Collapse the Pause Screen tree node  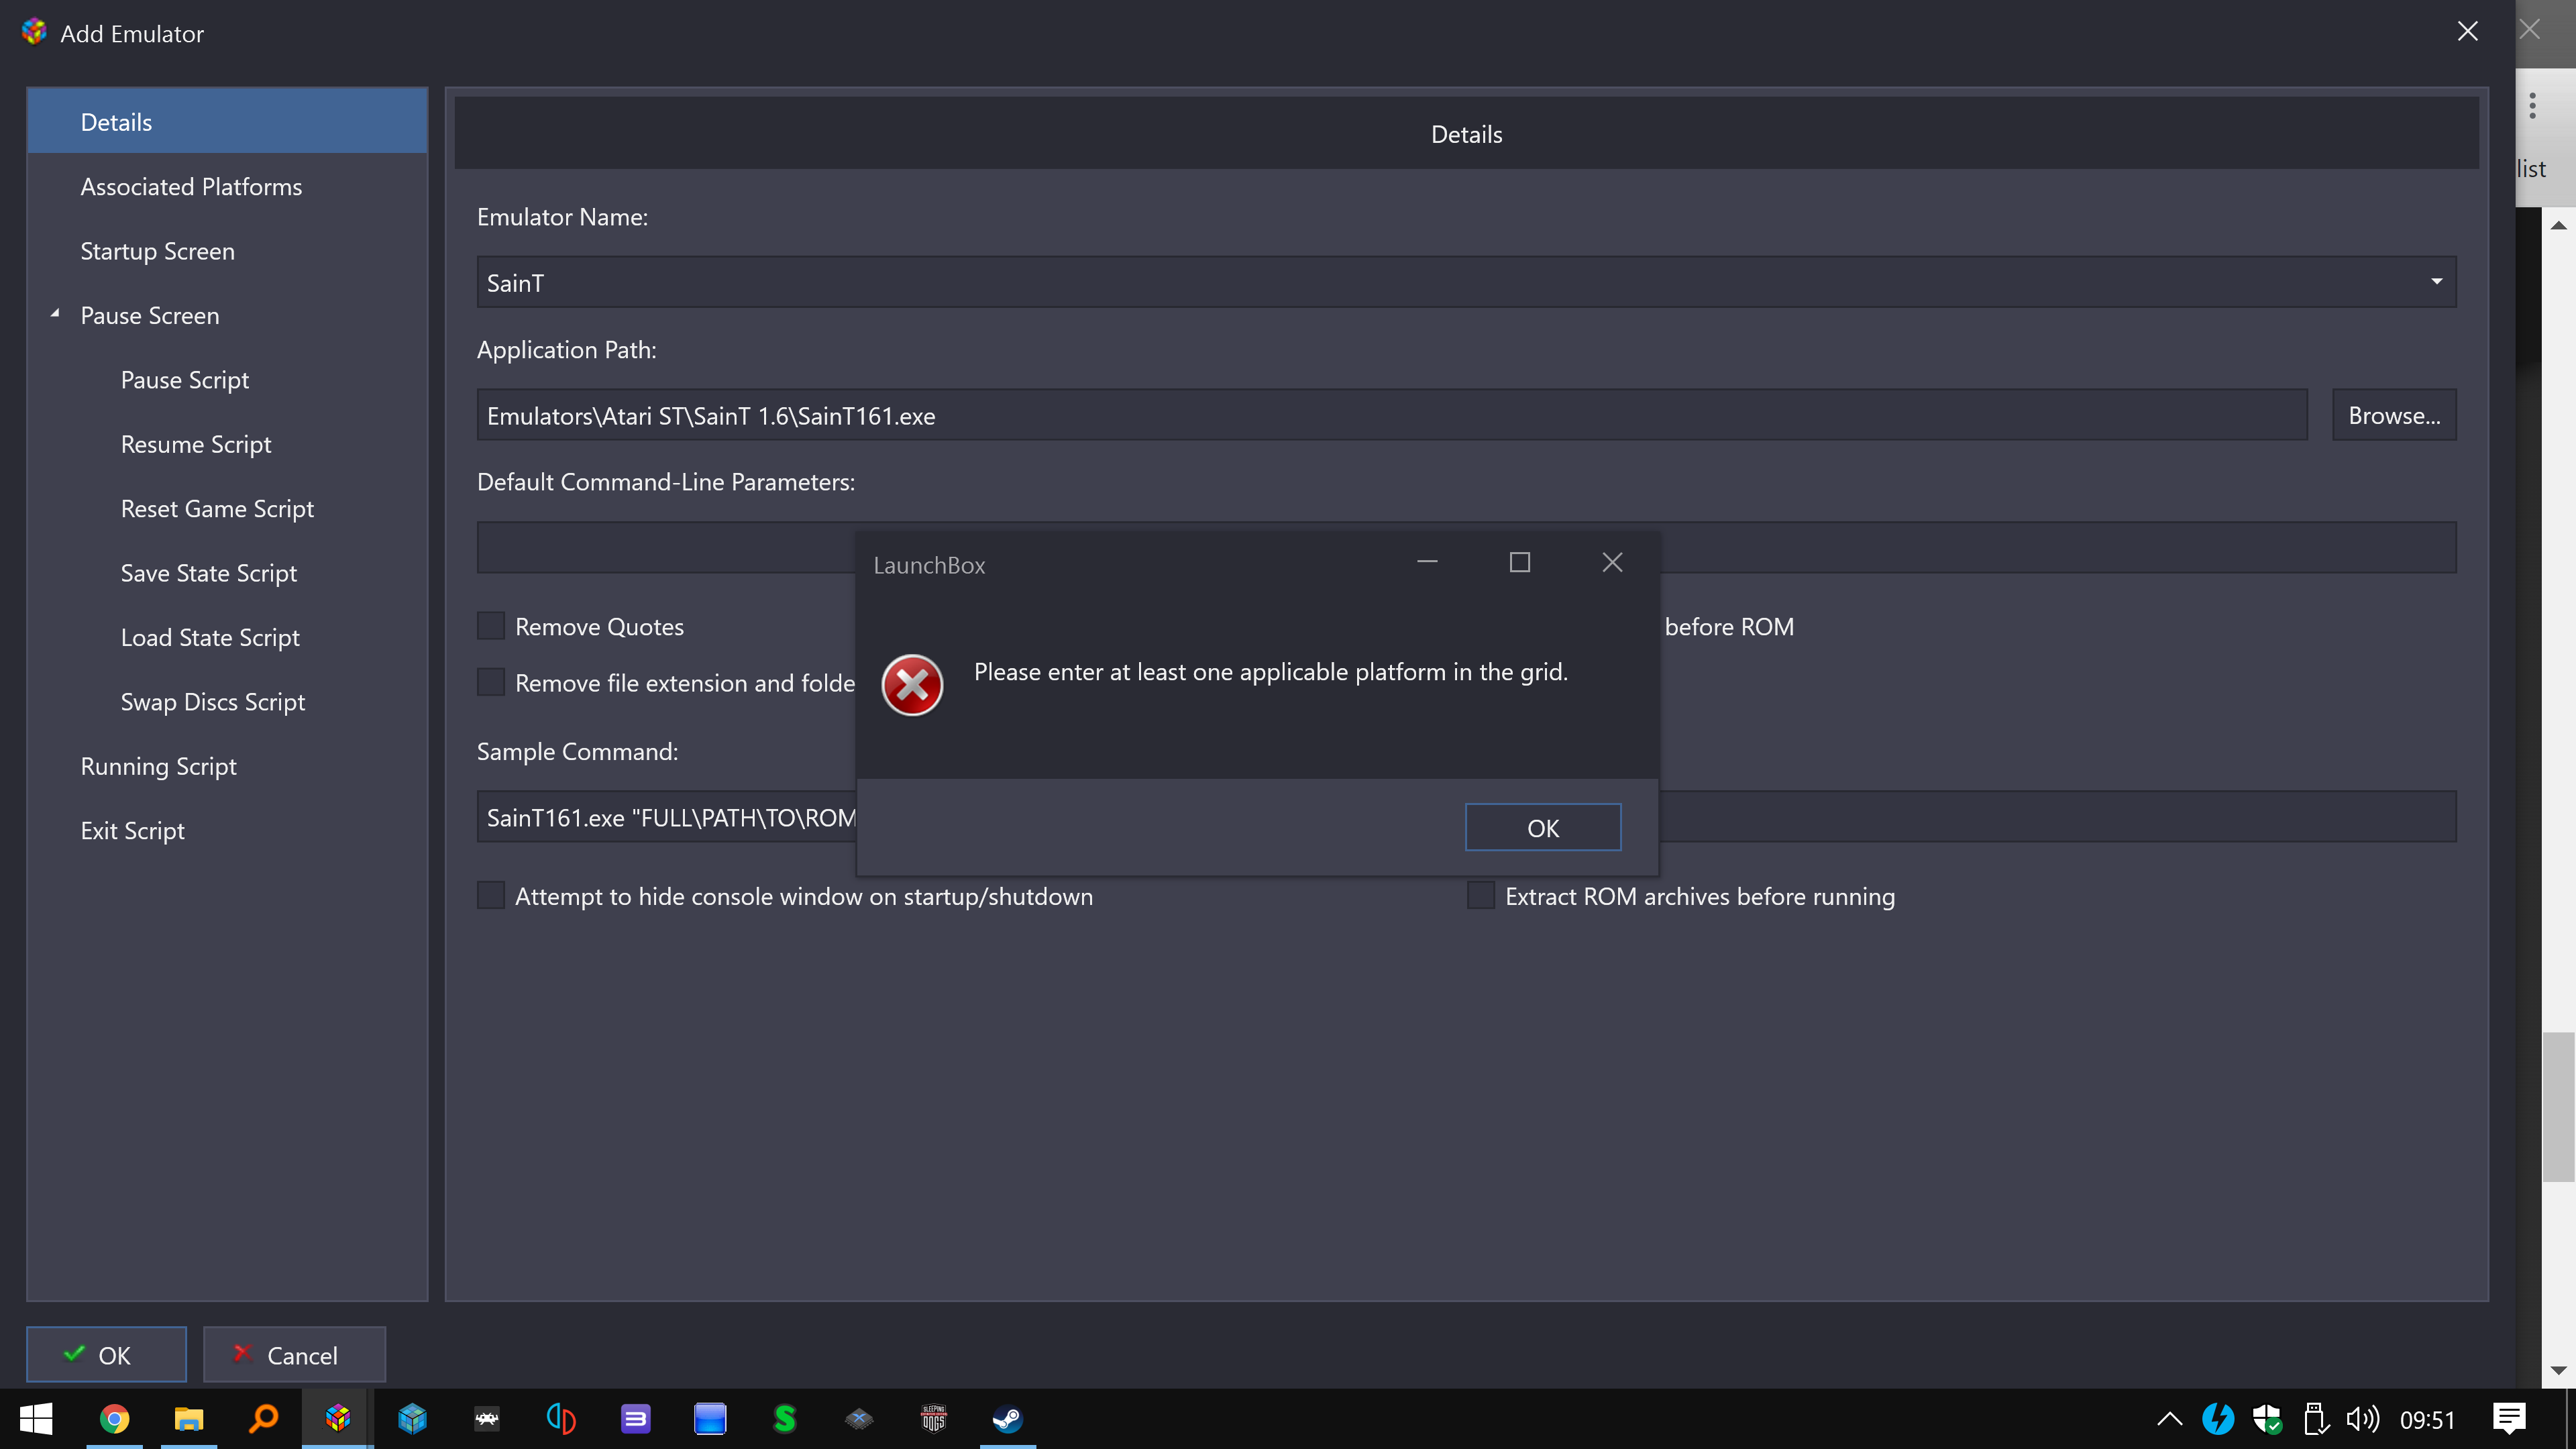[55, 314]
